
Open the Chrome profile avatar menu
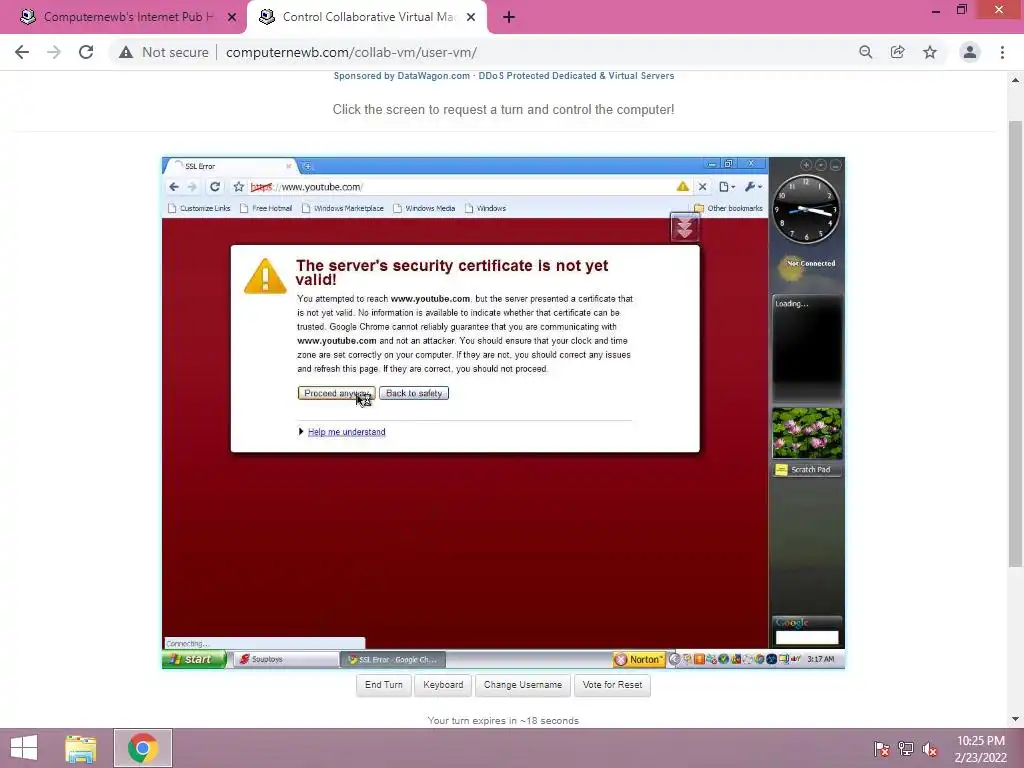[x=970, y=52]
